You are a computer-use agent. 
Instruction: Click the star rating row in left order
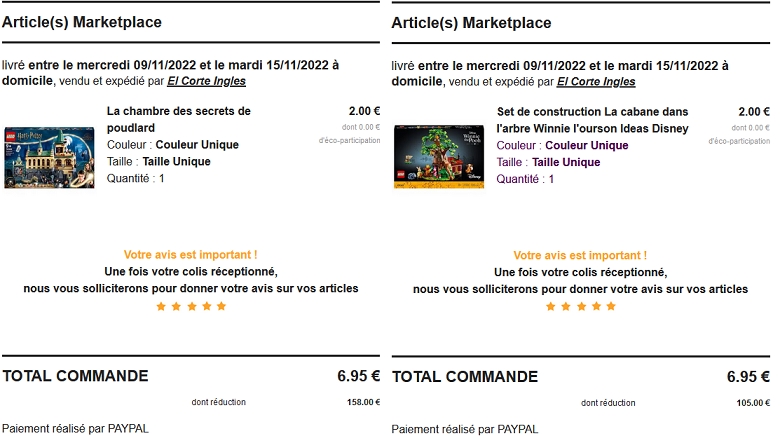191,306
